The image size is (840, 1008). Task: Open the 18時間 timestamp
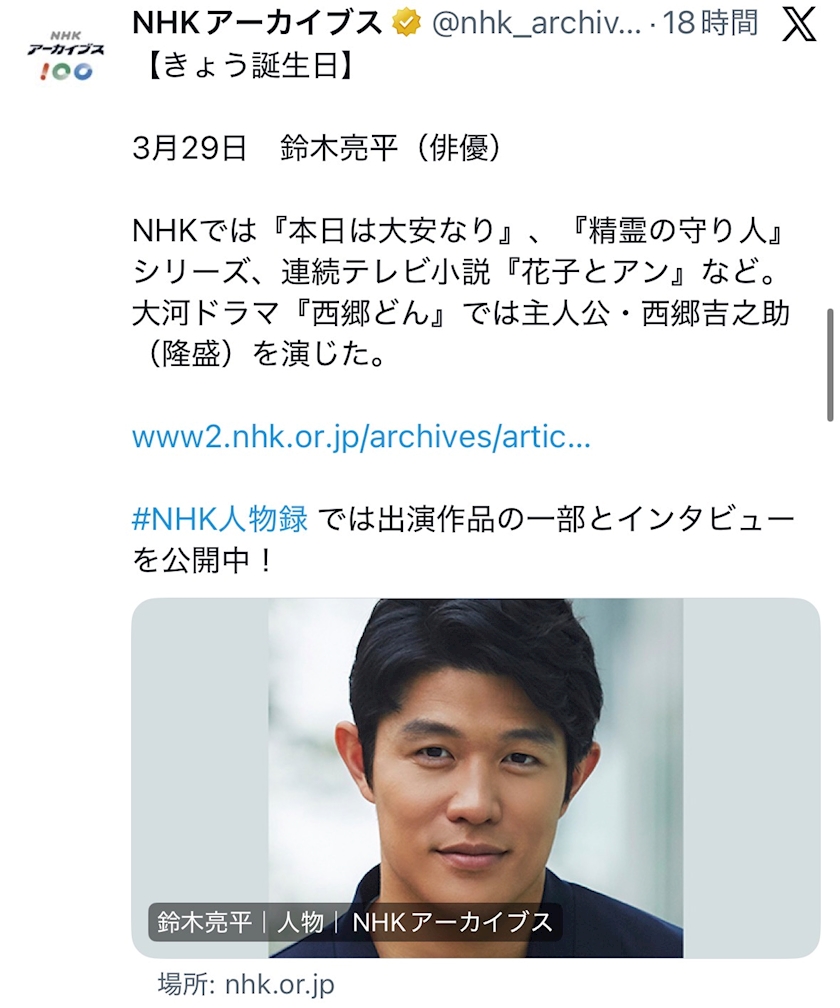(x=710, y=23)
